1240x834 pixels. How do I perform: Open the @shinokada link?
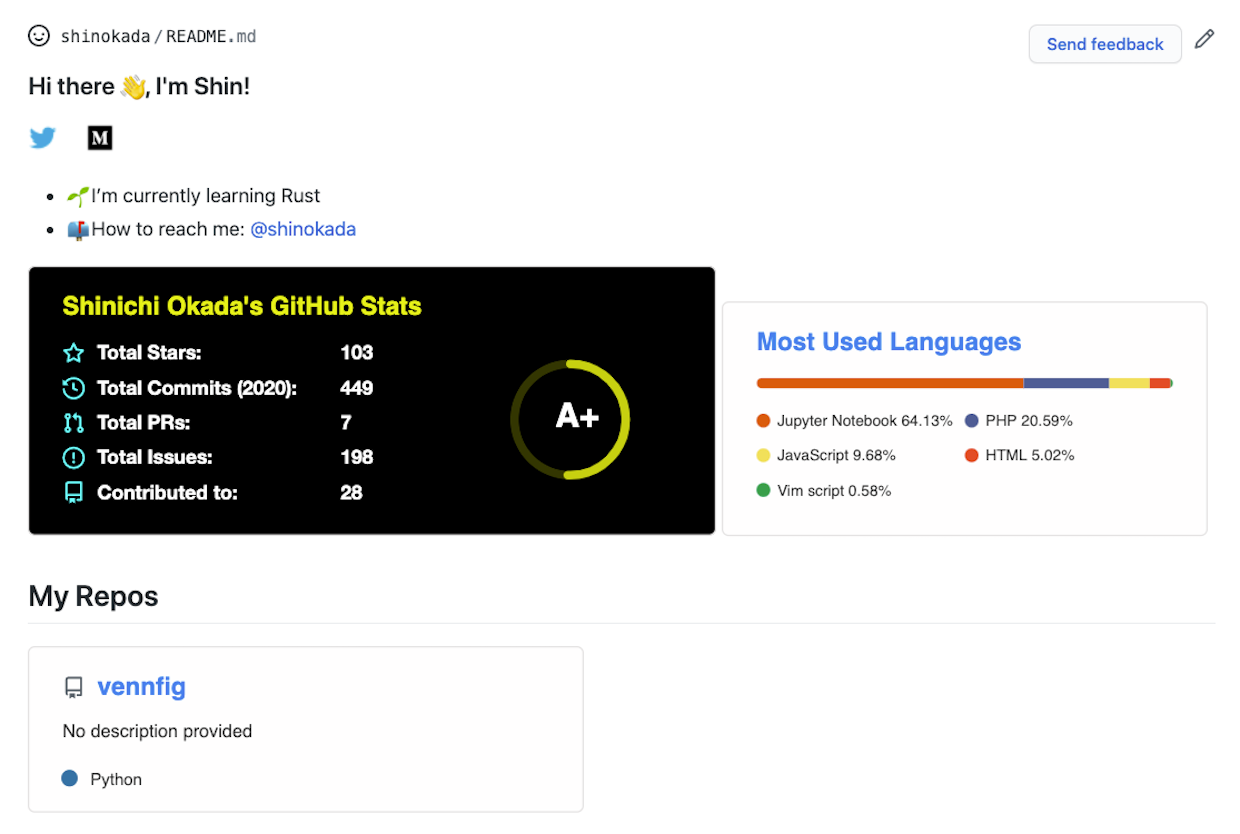tap(303, 229)
